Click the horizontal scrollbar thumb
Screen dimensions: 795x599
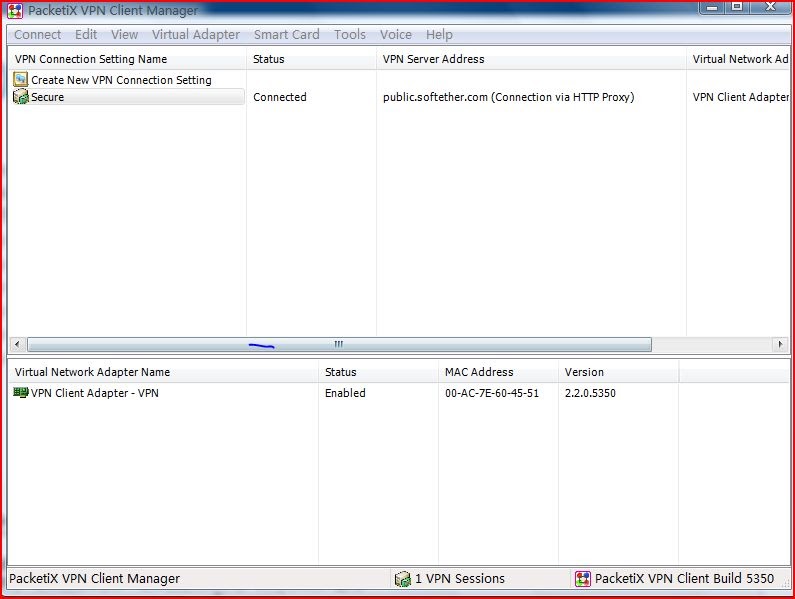(339, 344)
